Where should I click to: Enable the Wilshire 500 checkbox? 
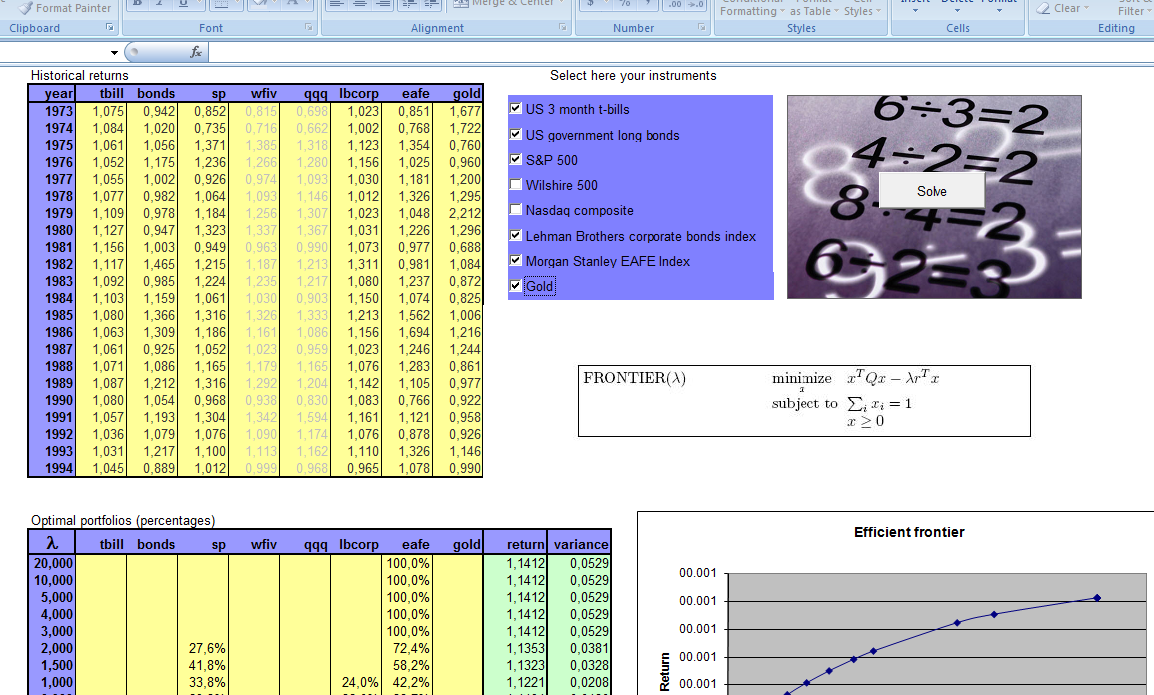tap(516, 185)
